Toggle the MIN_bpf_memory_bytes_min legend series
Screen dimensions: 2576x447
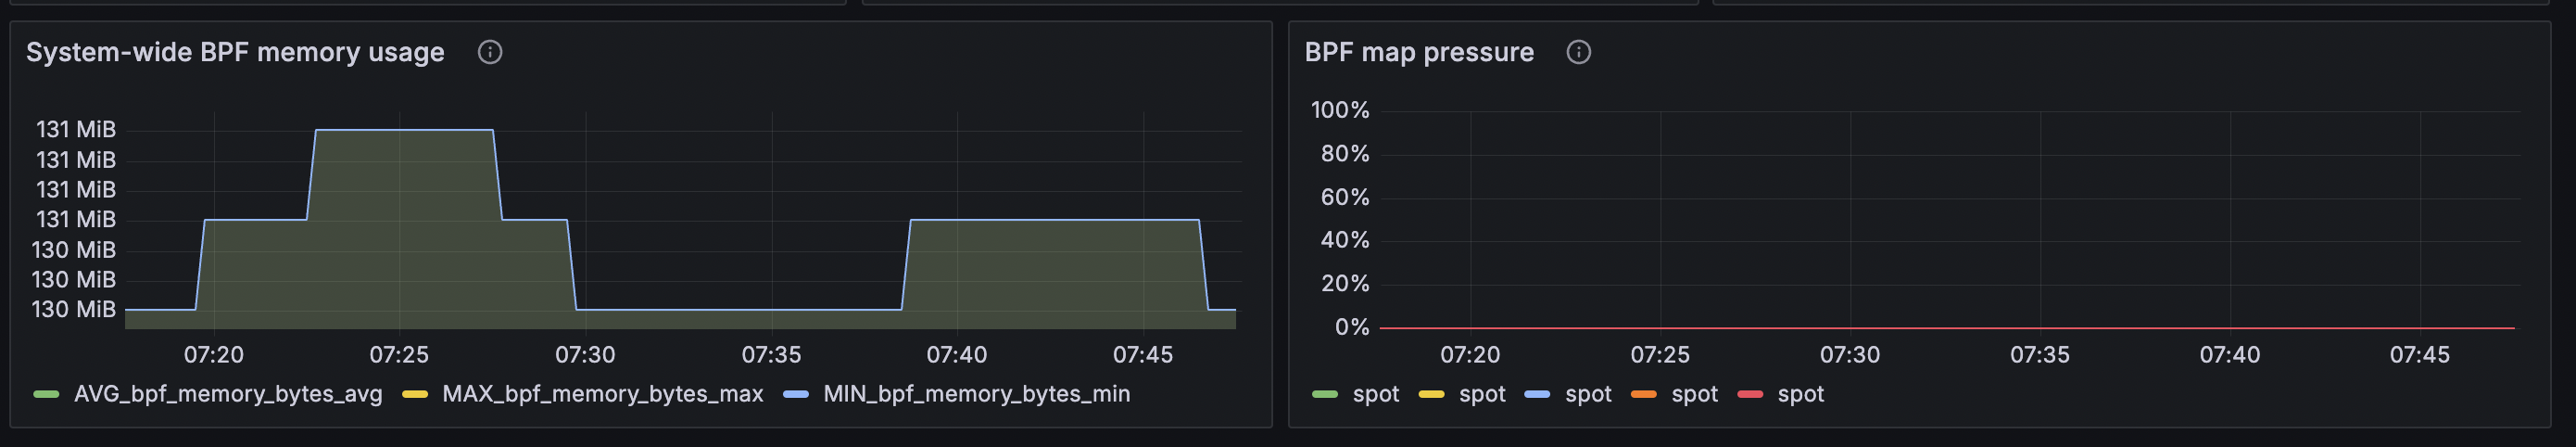(976, 394)
